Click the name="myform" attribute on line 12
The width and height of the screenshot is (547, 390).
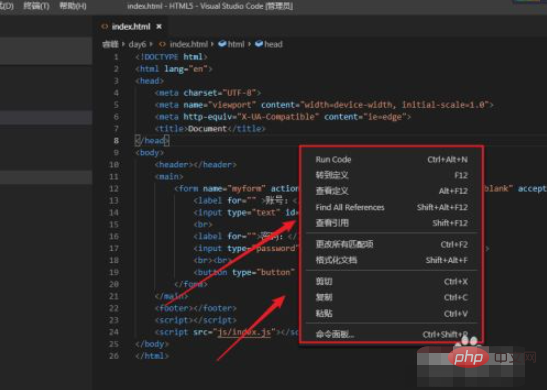click(x=234, y=188)
